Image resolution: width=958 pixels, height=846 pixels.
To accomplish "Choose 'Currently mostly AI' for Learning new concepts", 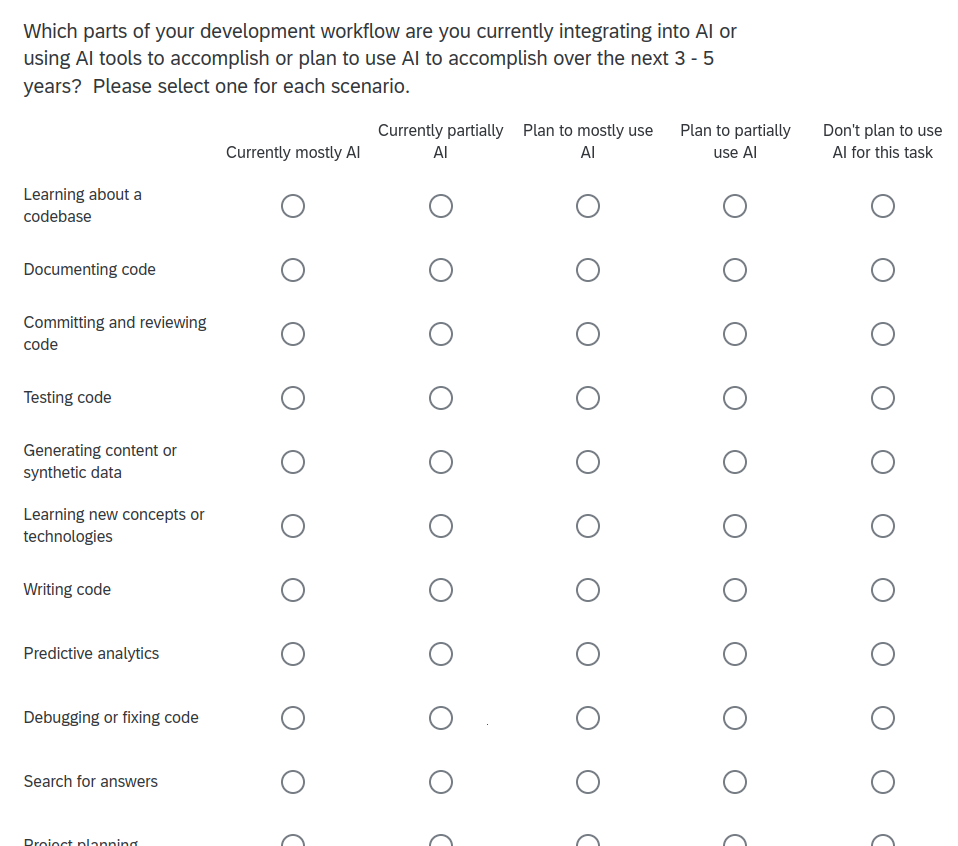I will [293, 526].
